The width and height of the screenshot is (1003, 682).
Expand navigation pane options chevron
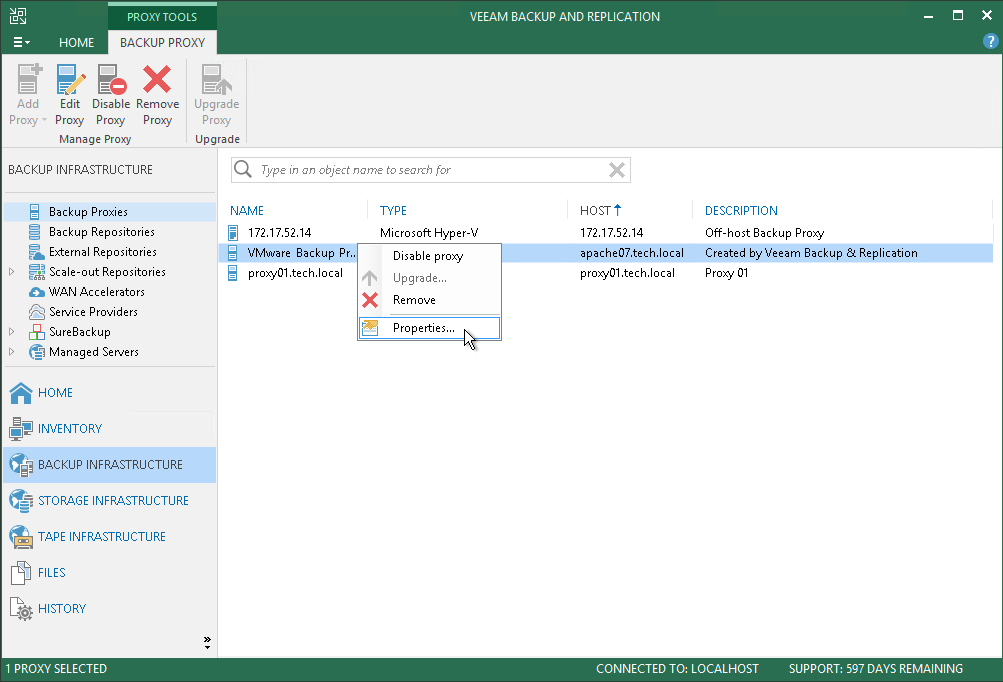click(x=207, y=643)
